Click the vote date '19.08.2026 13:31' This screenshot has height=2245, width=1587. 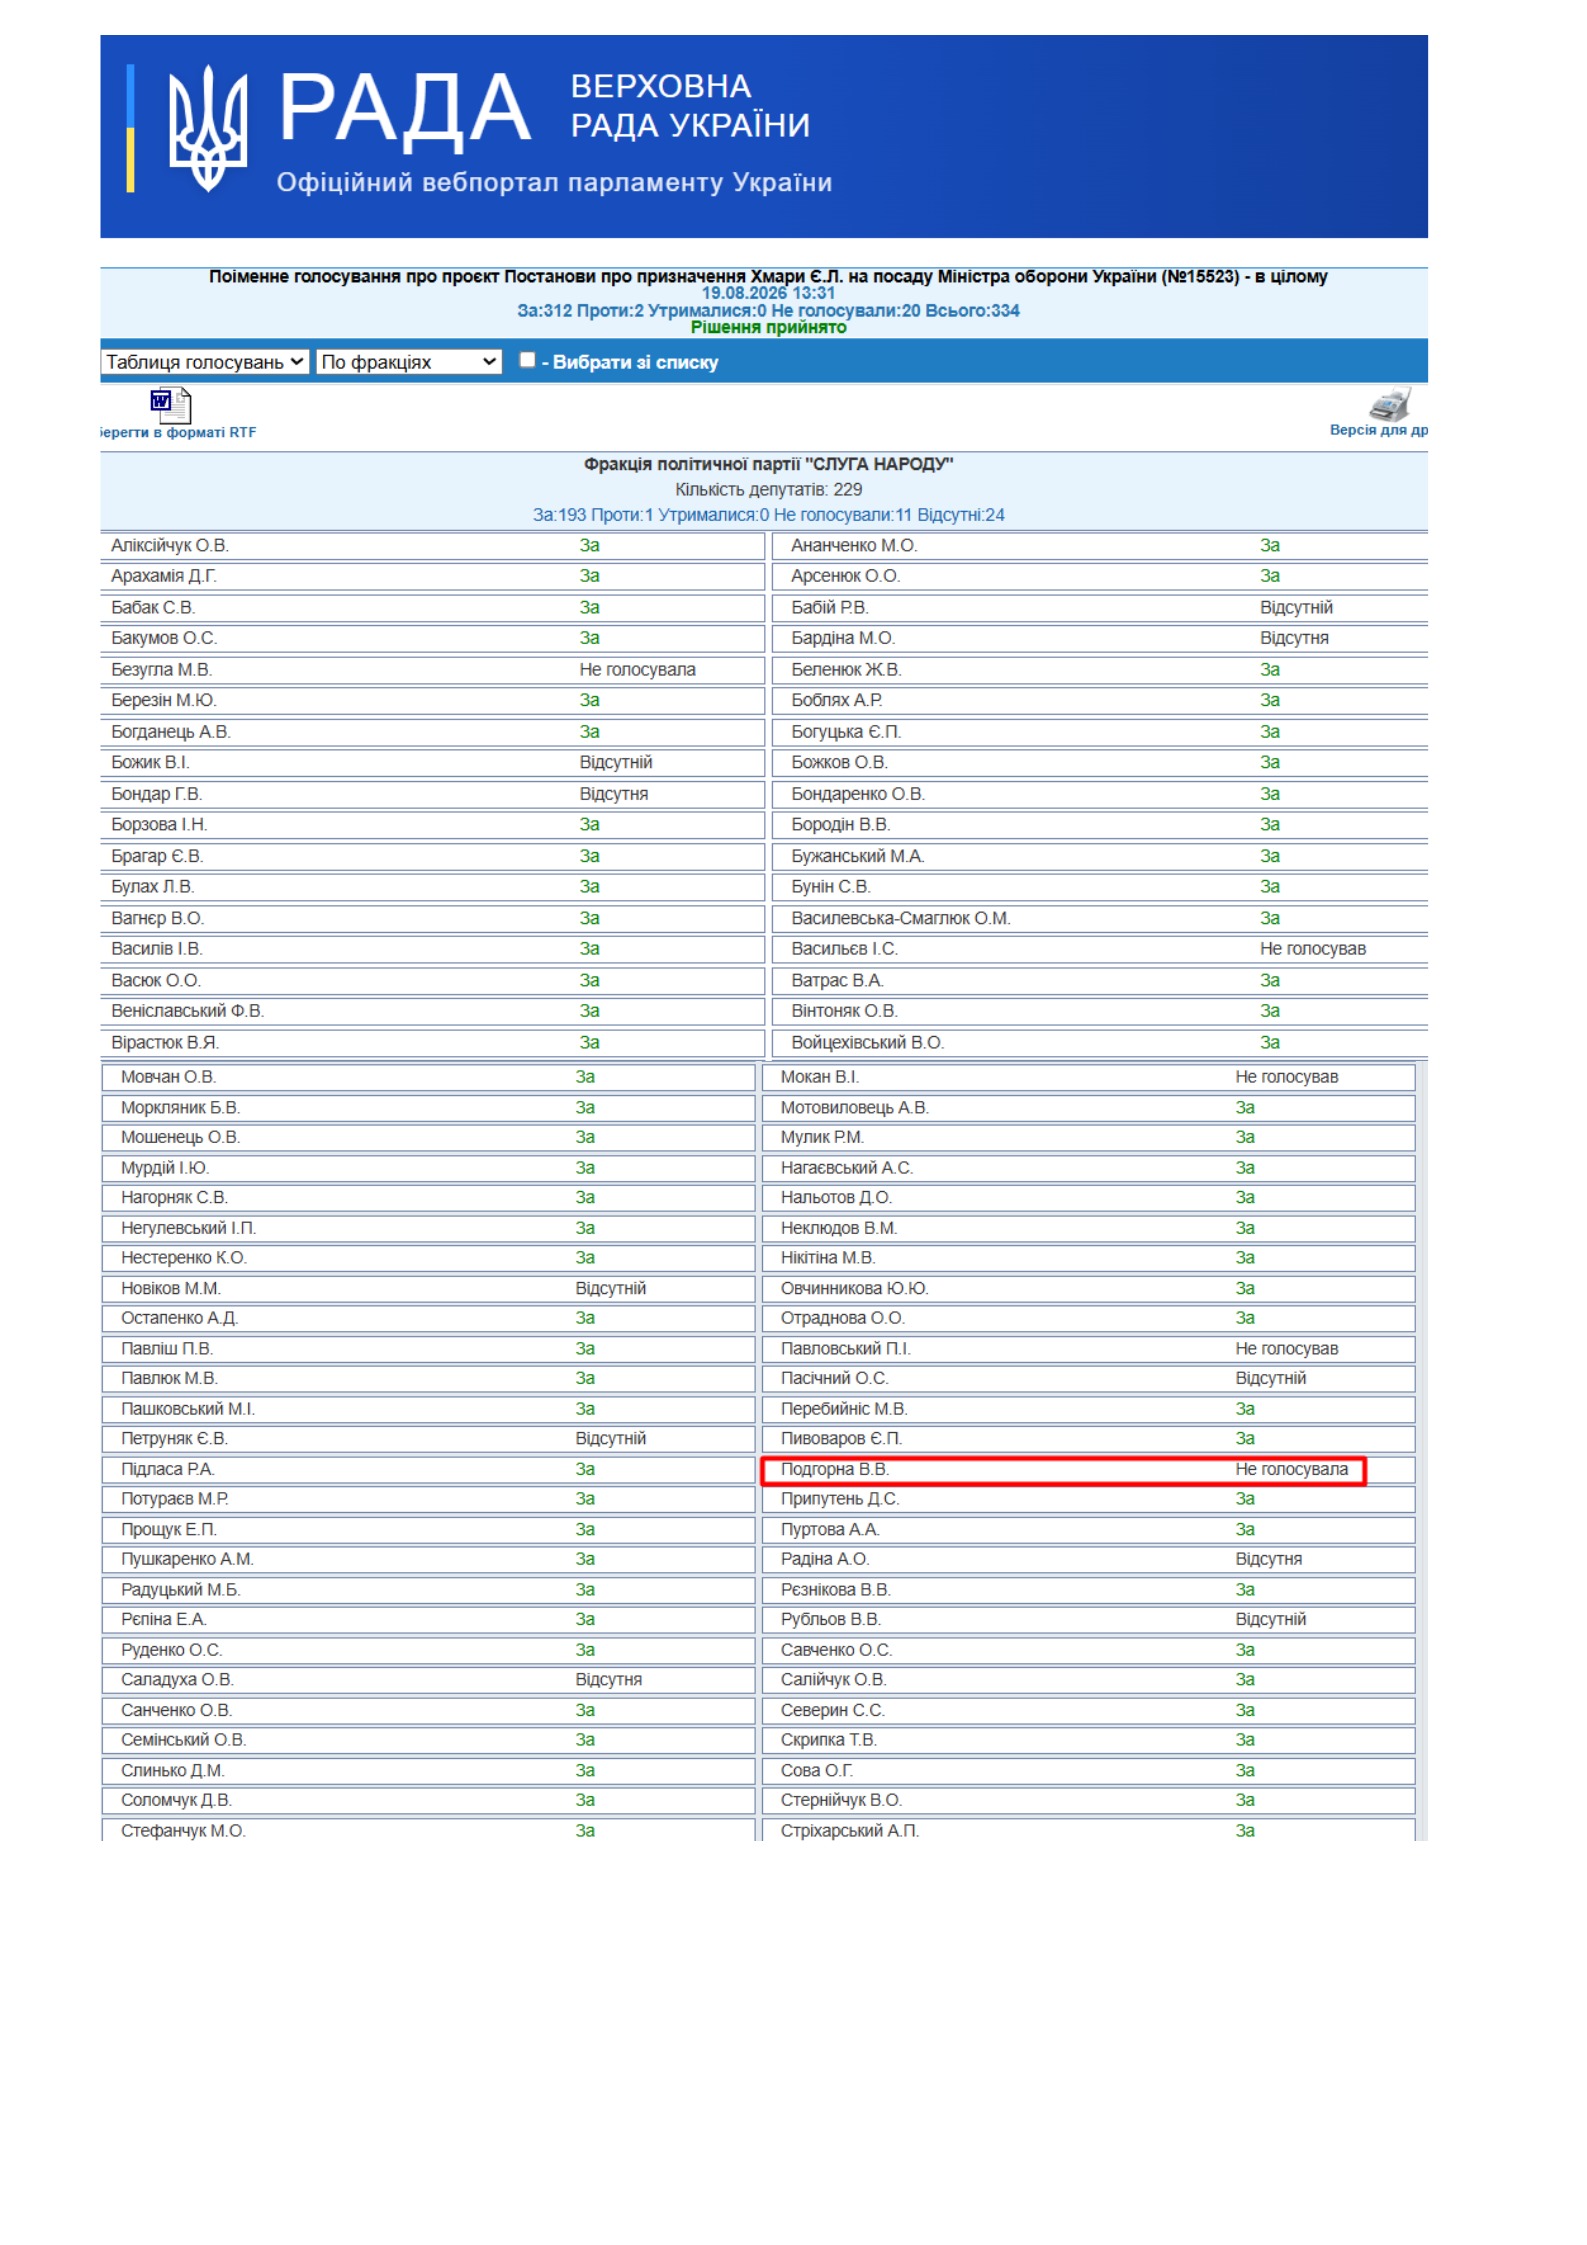pyautogui.click(x=768, y=293)
